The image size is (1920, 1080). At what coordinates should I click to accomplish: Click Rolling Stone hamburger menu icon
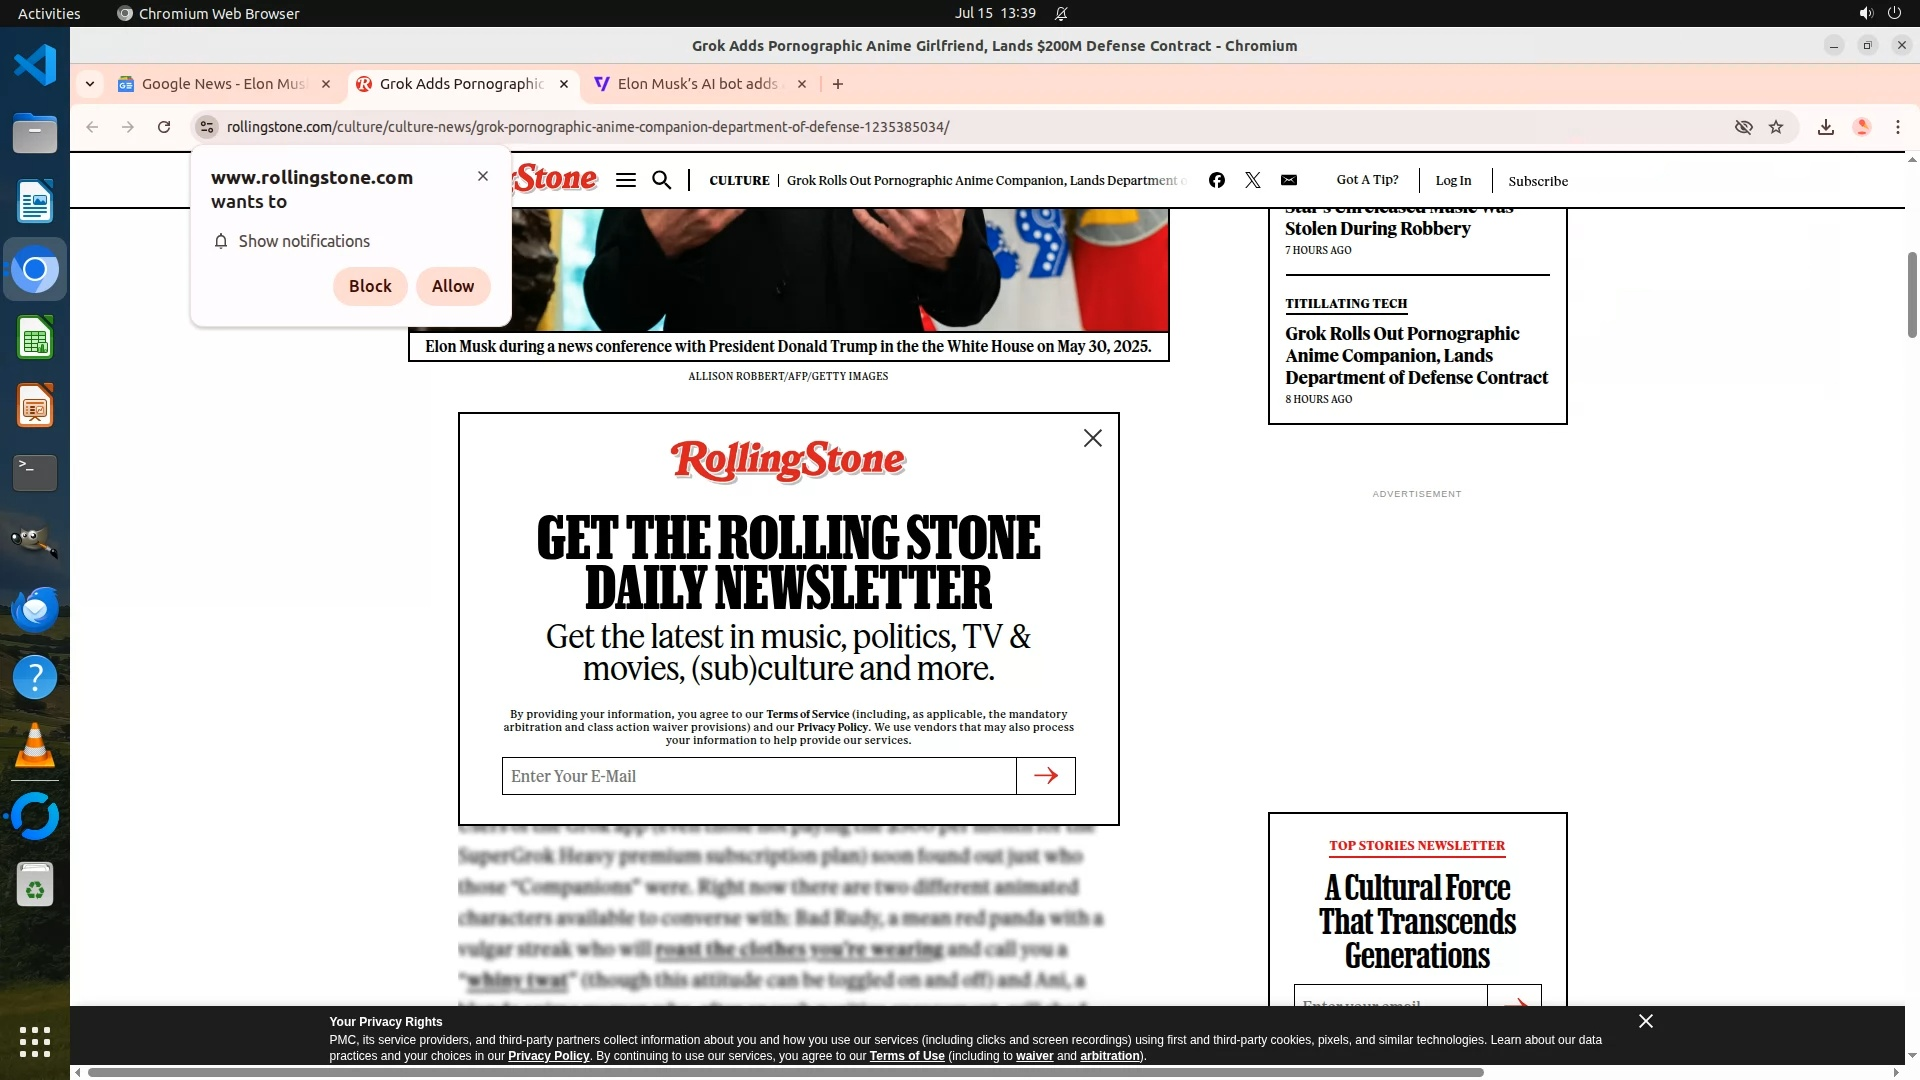626,180
